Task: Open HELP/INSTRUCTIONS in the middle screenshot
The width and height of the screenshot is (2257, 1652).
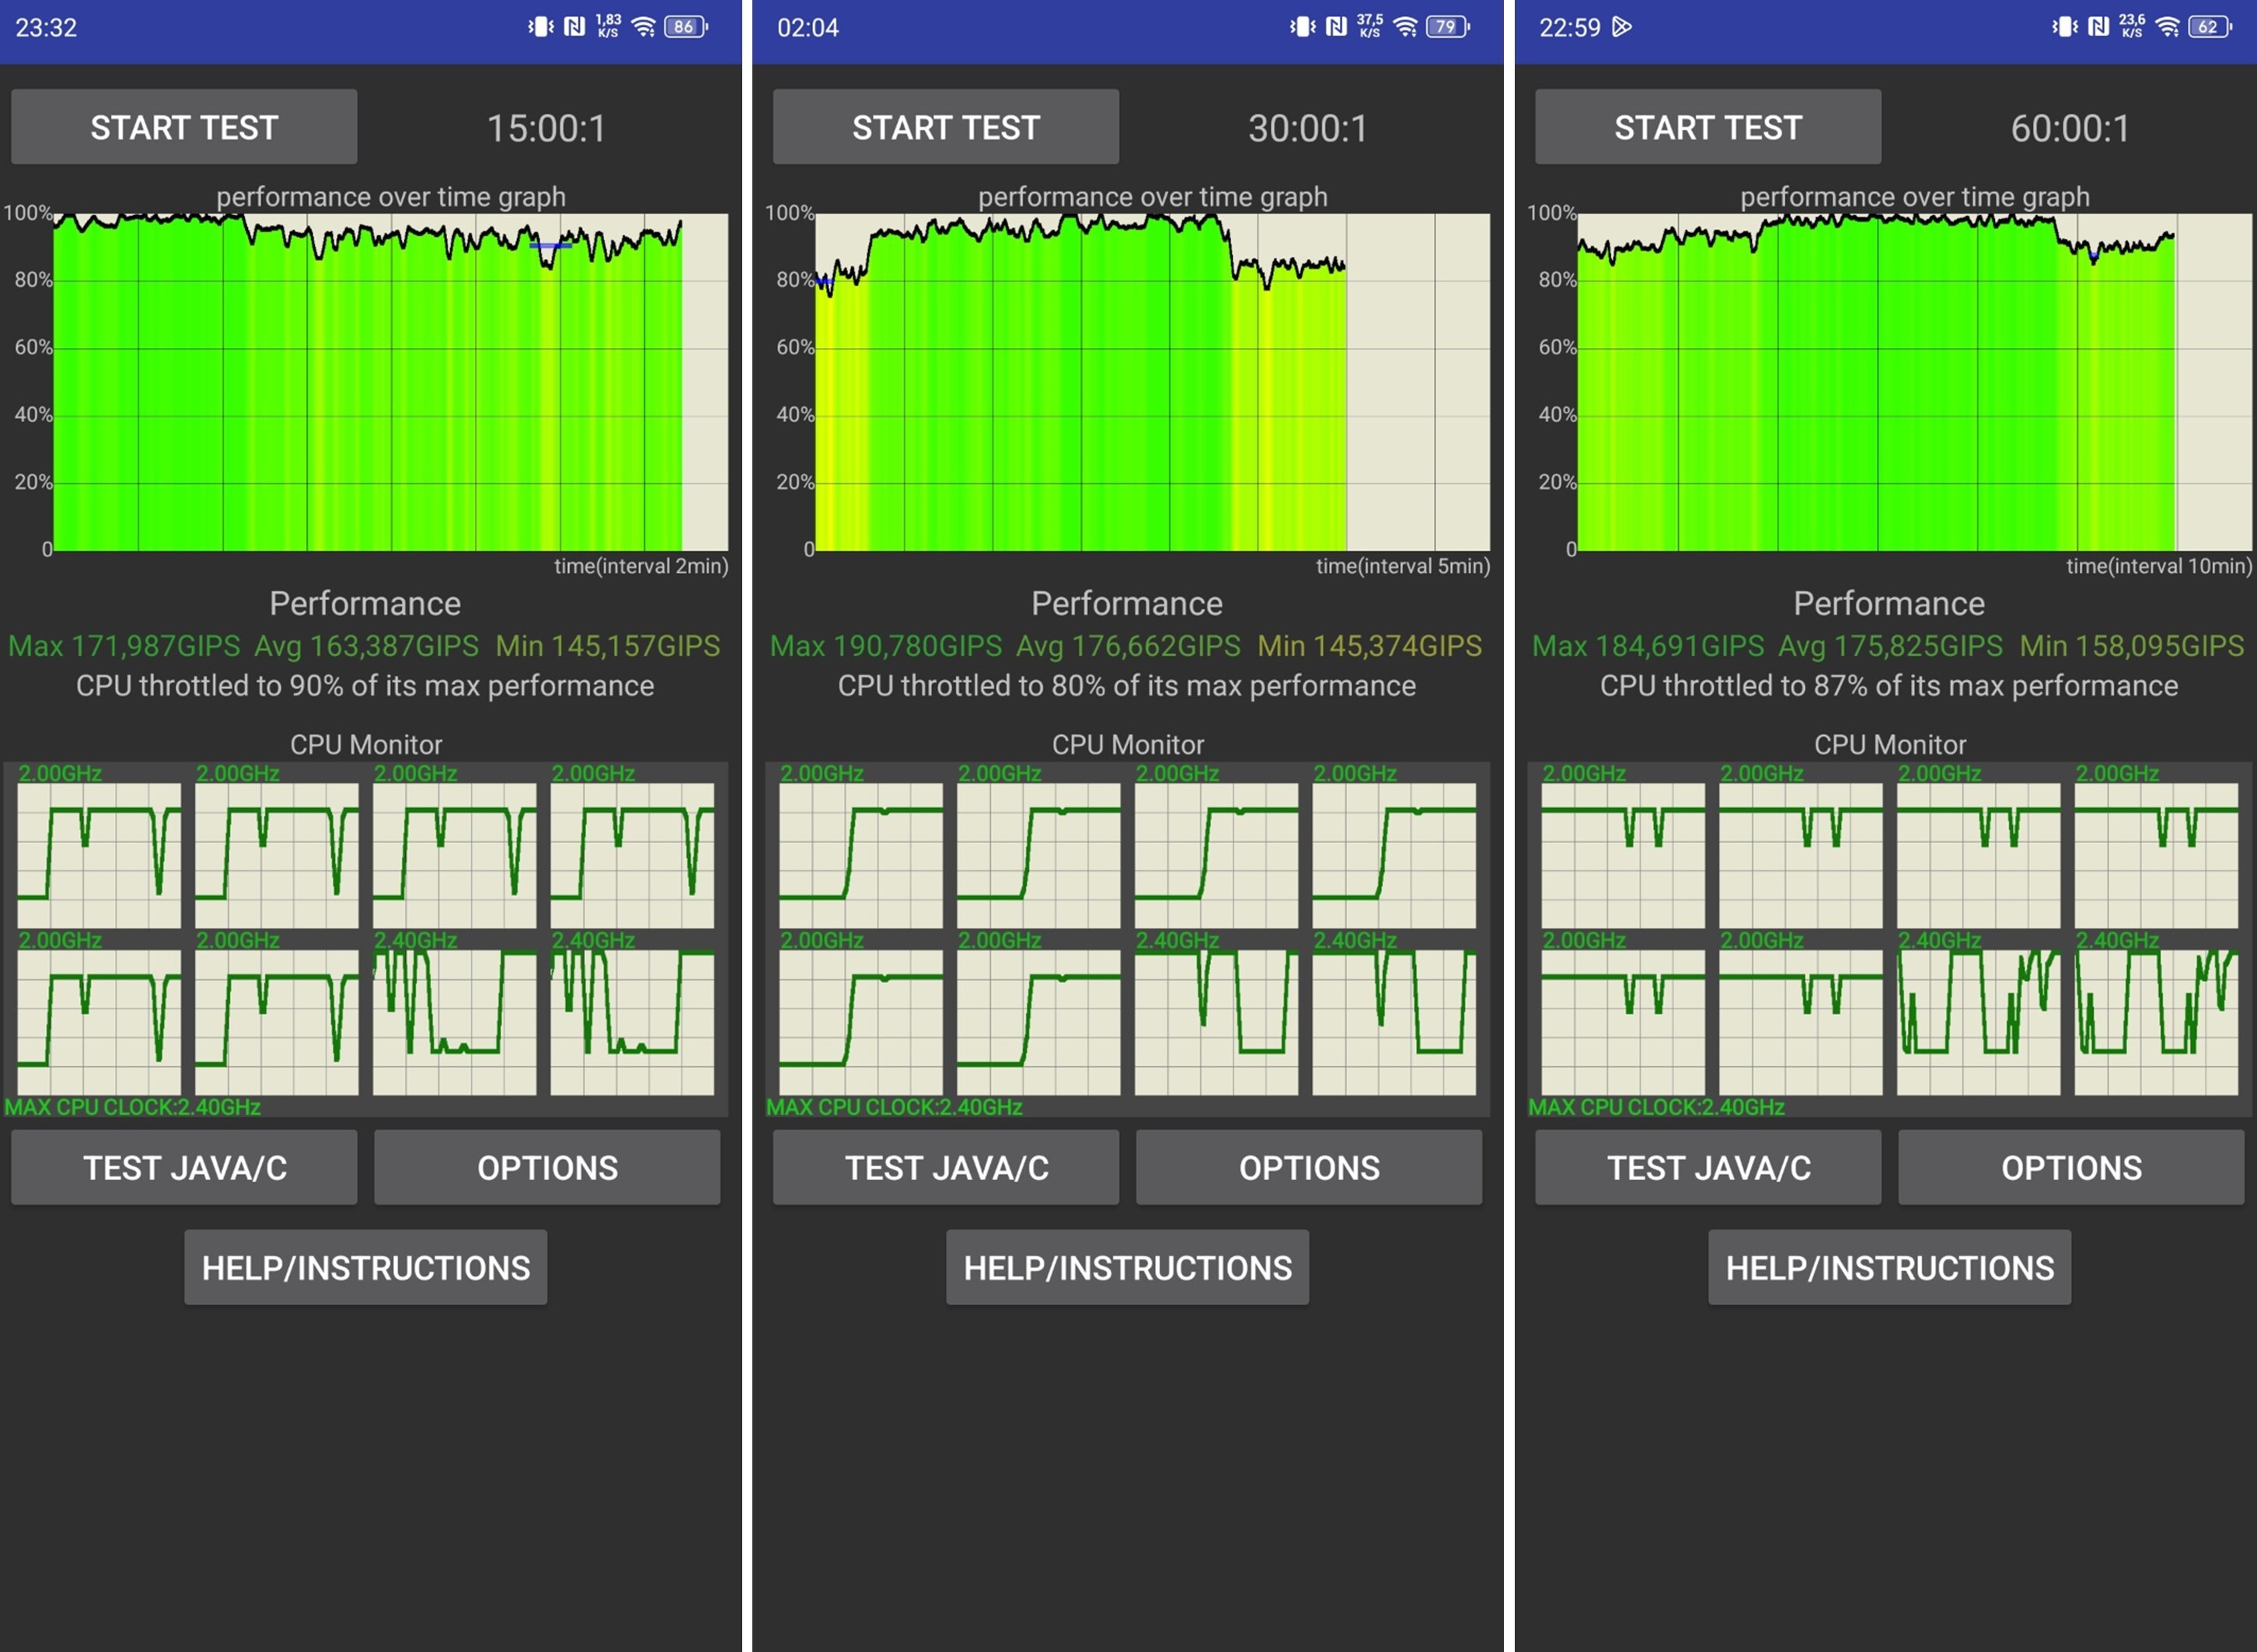Action: [x=1127, y=1267]
